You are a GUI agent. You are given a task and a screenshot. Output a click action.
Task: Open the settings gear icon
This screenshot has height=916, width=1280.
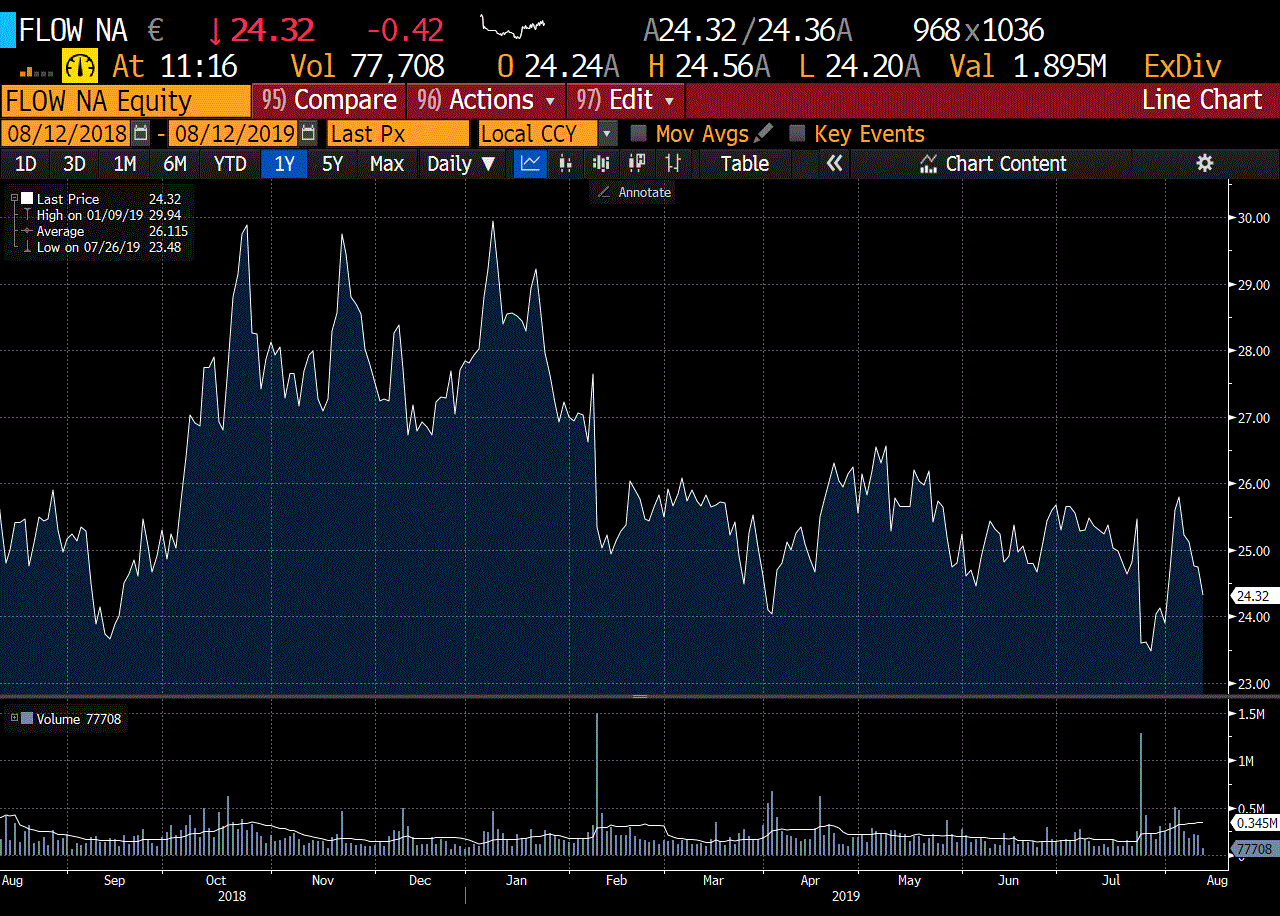click(1204, 164)
